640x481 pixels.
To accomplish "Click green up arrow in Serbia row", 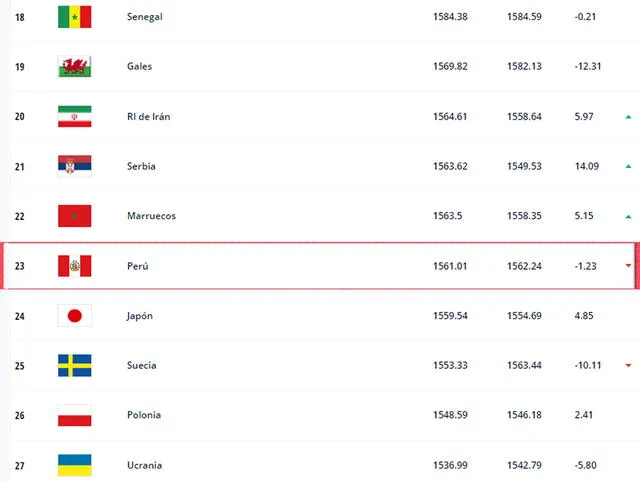I will coord(629,167).
